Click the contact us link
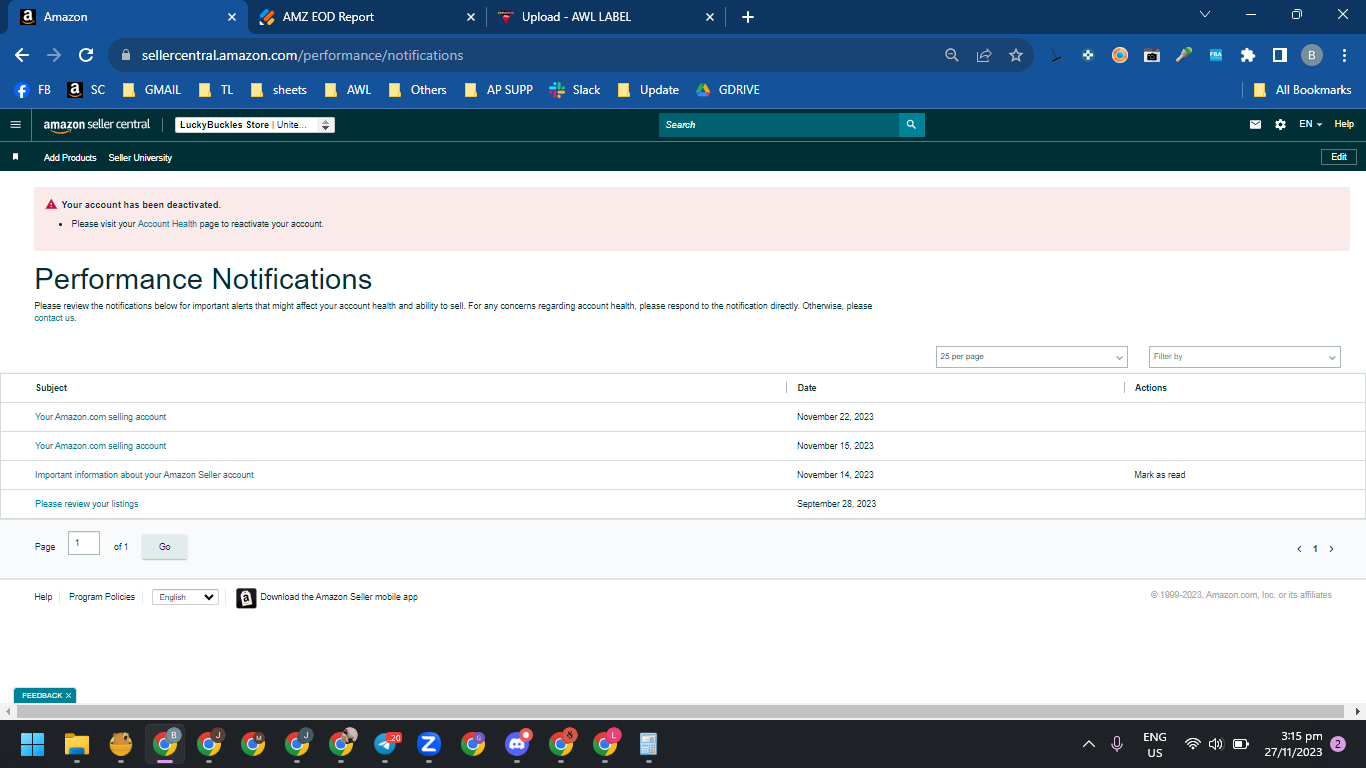Screen dimensions: 1366x768 (x=55, y=318)
